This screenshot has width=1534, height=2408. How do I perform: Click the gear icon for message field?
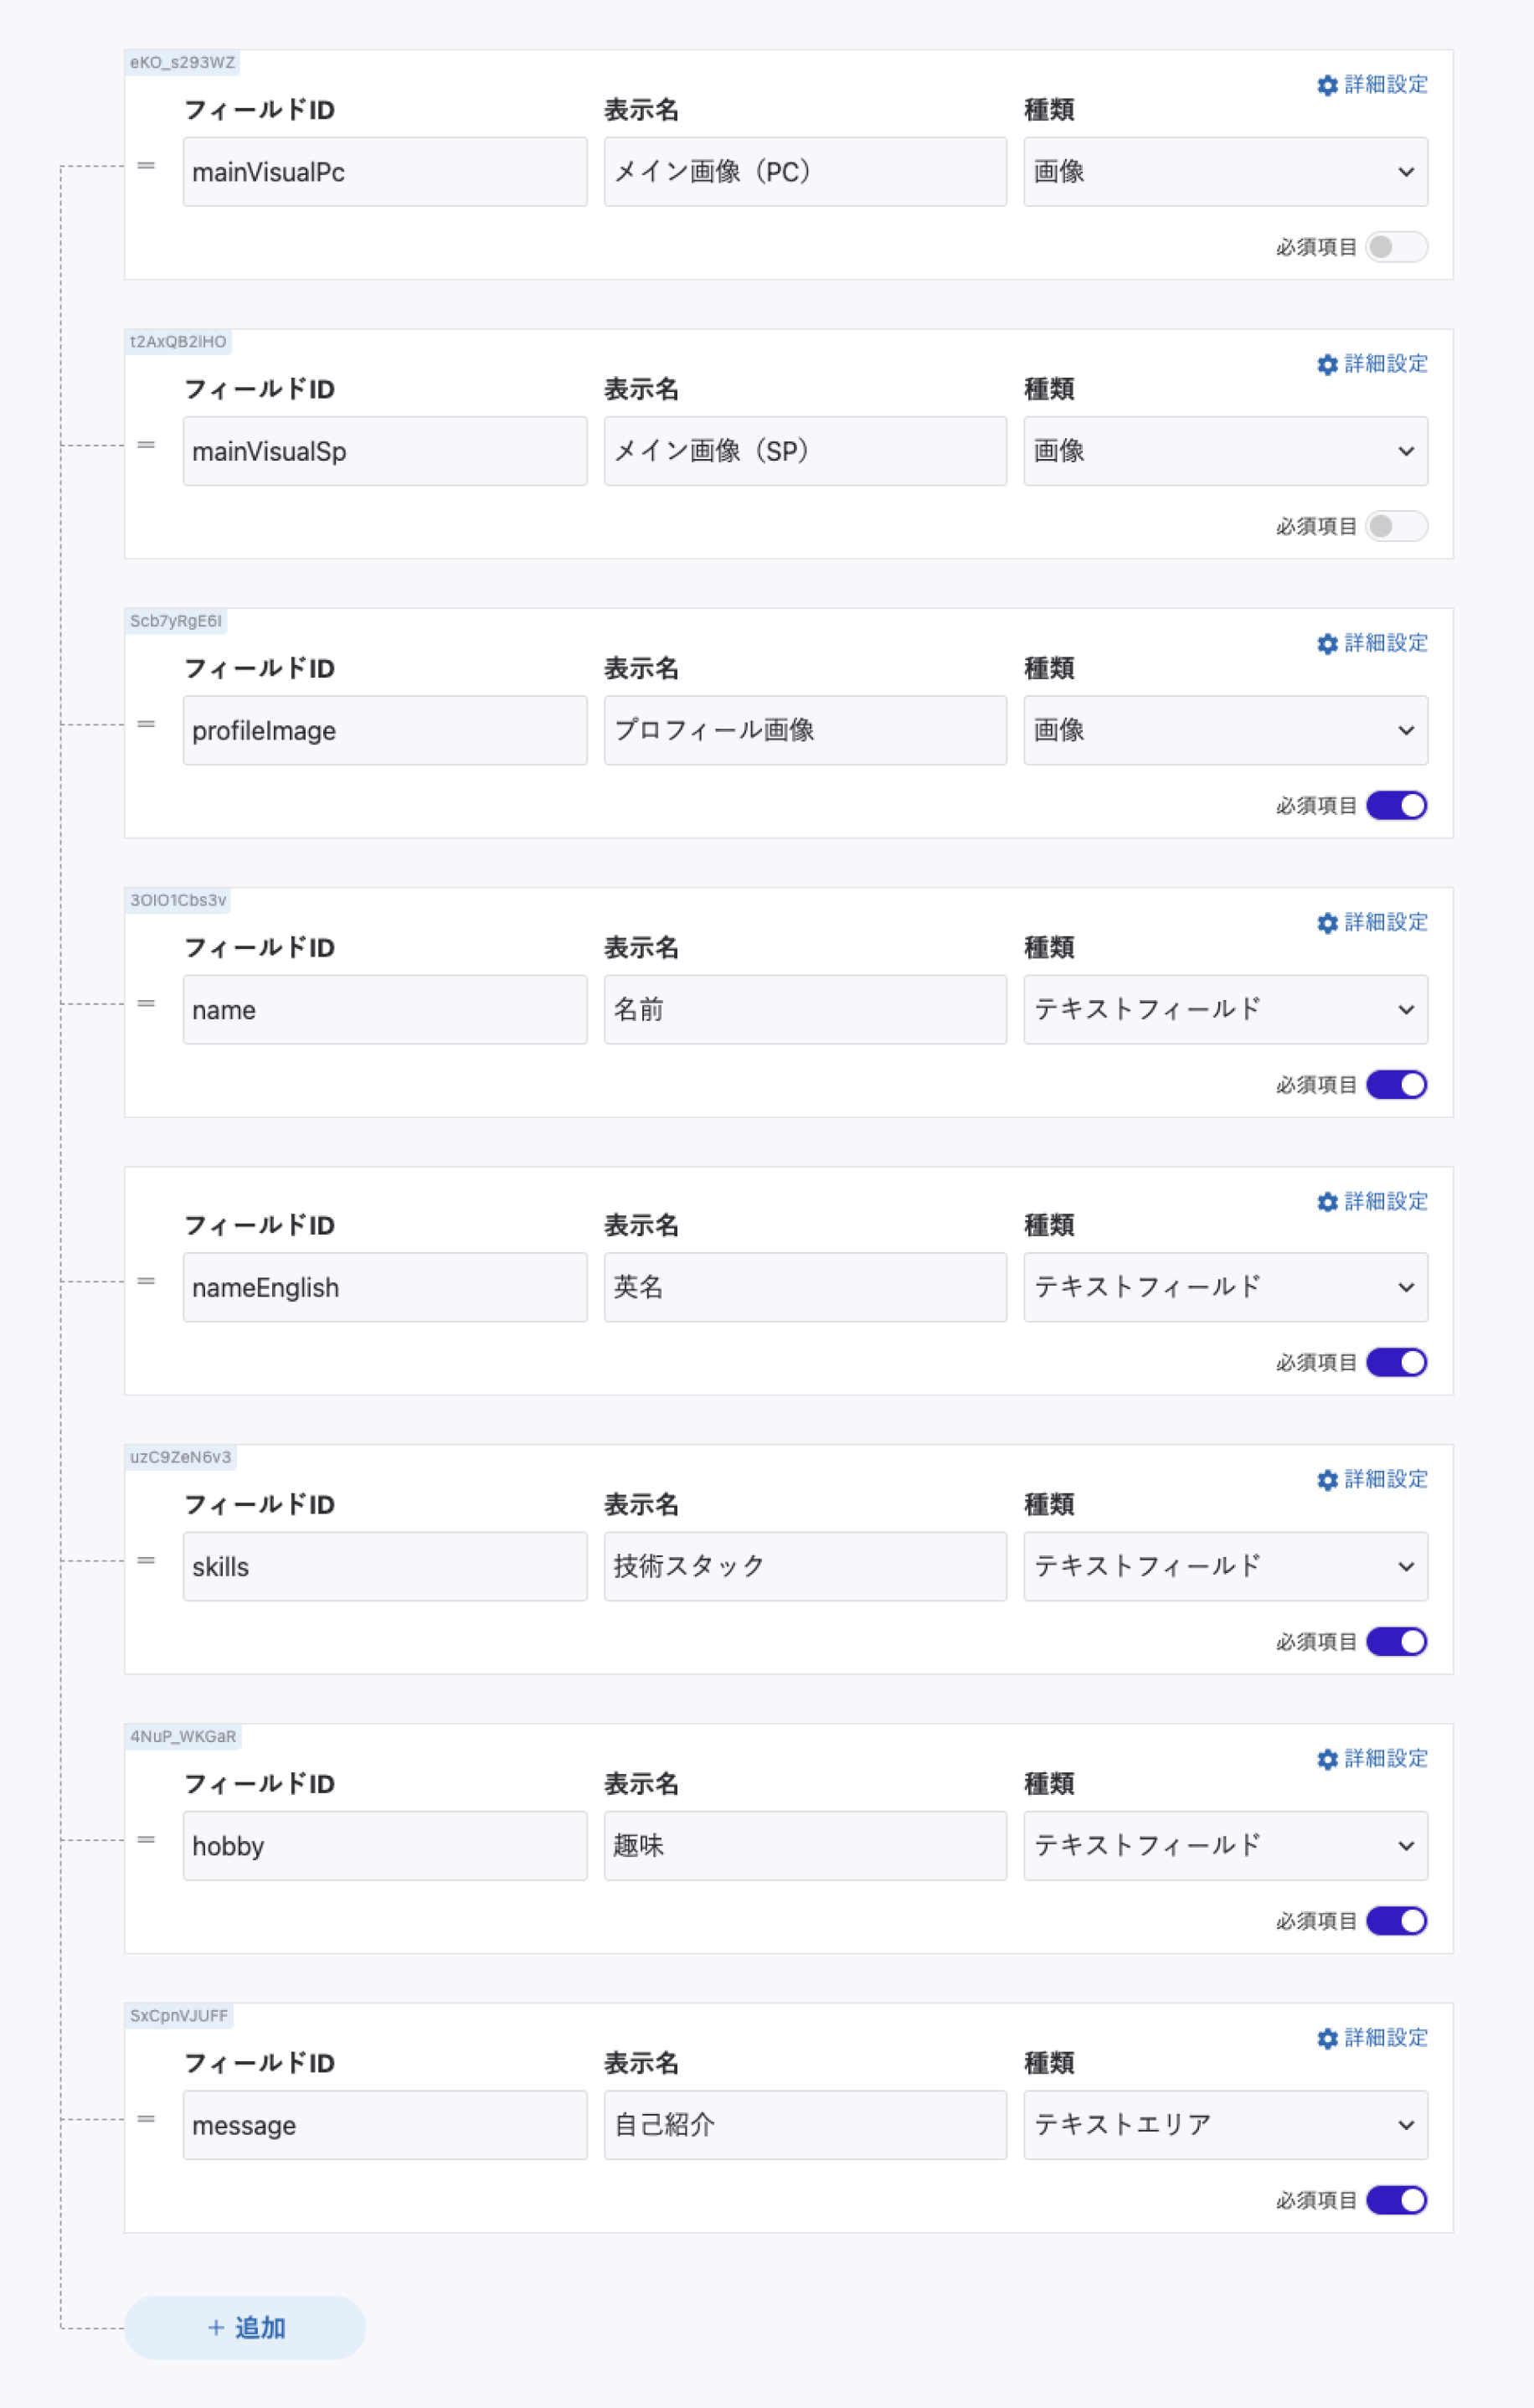point(1327,2038)
